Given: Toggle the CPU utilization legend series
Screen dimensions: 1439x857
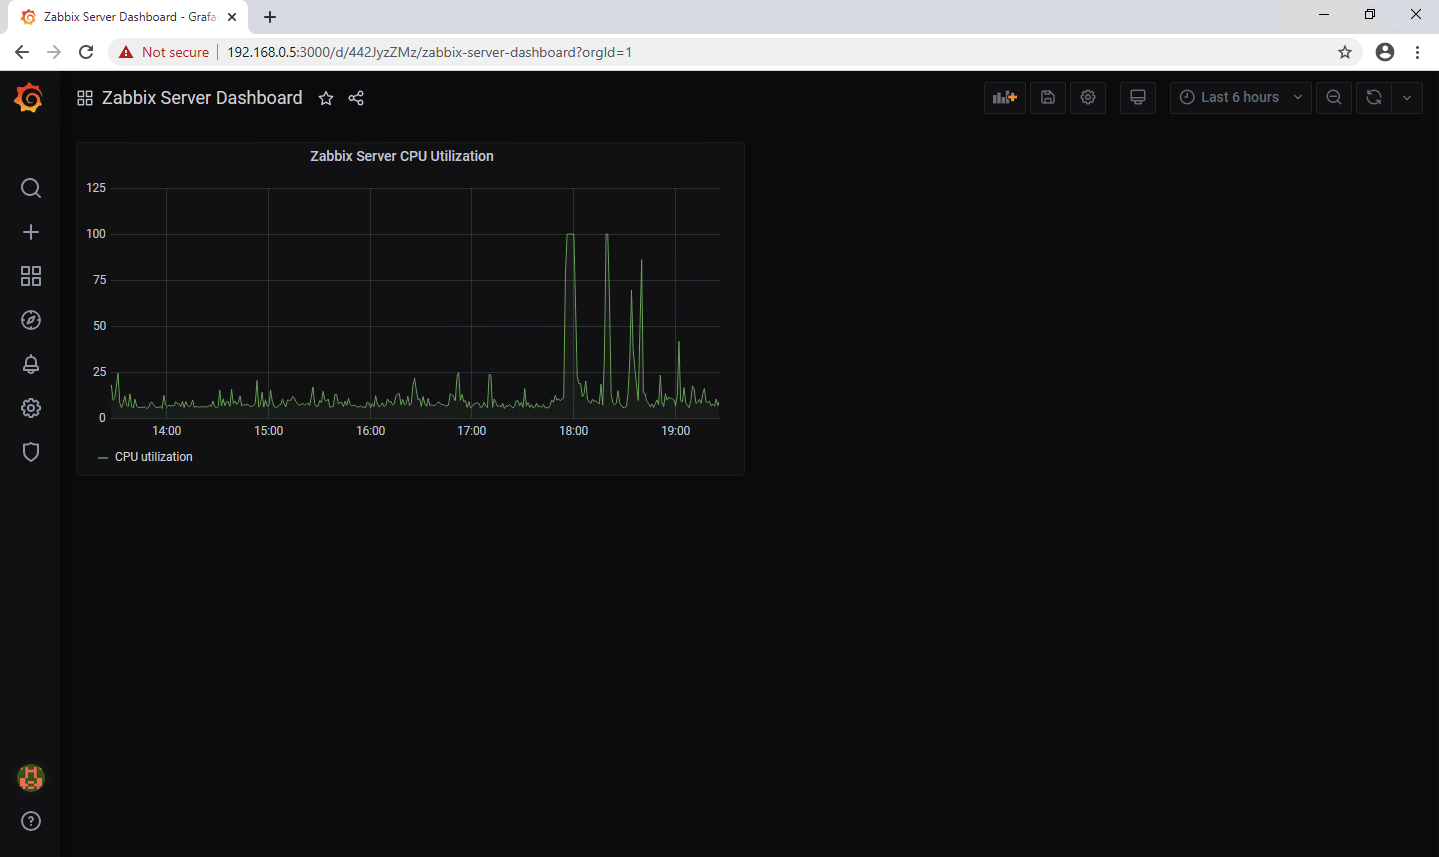Looking at the screenshot, I should coord(154,457).
